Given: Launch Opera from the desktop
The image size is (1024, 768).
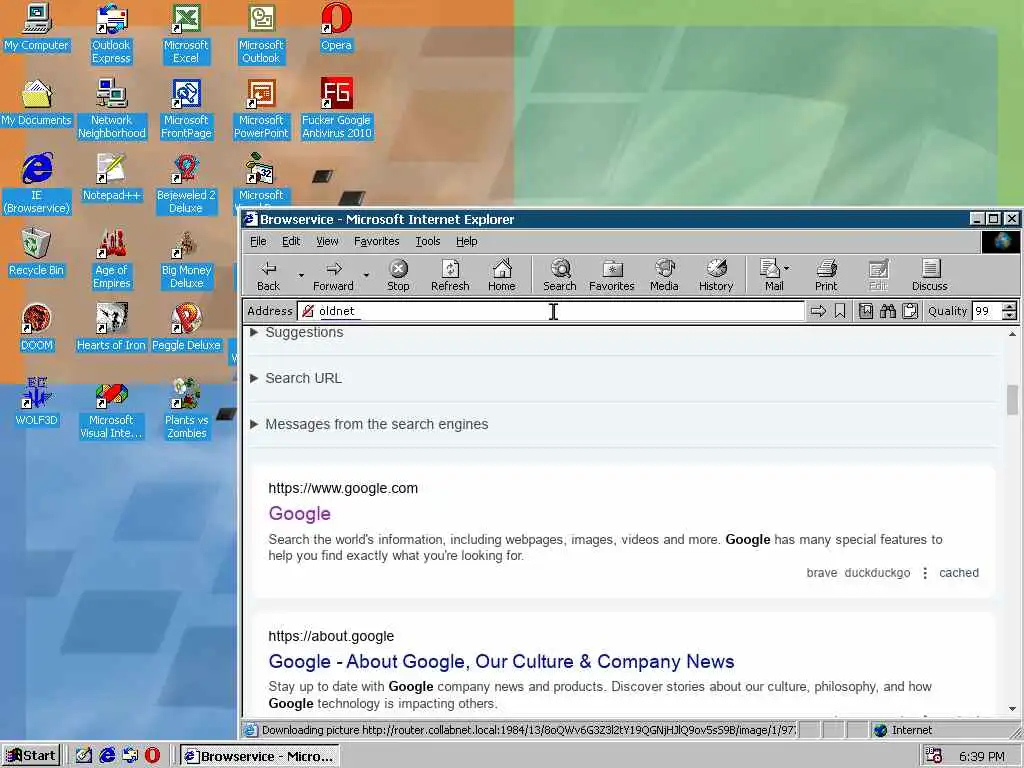Looking at the screenshot, I should click(336, 28).
